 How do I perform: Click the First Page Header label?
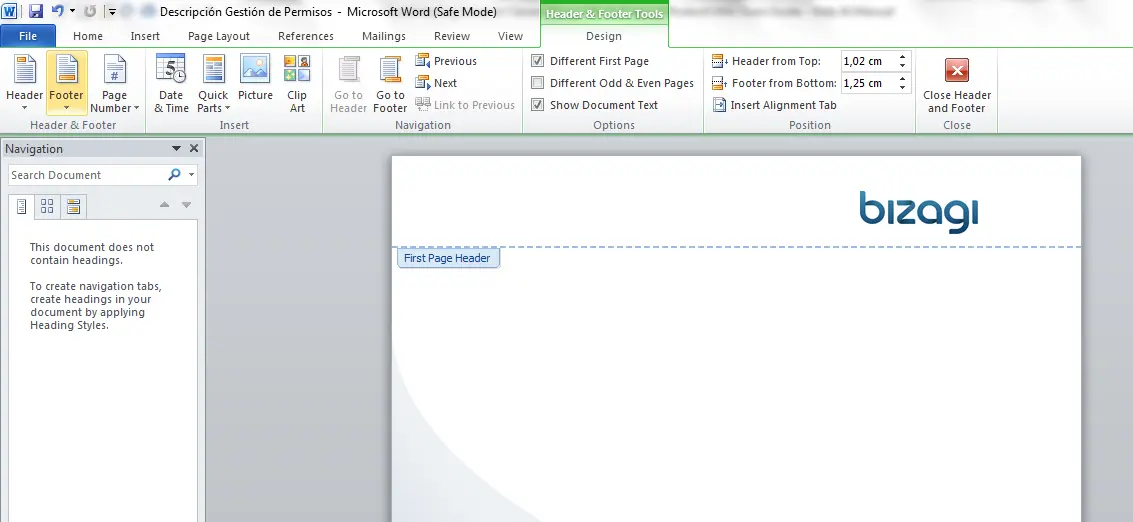pyautogui.click(x=447, y=258)
